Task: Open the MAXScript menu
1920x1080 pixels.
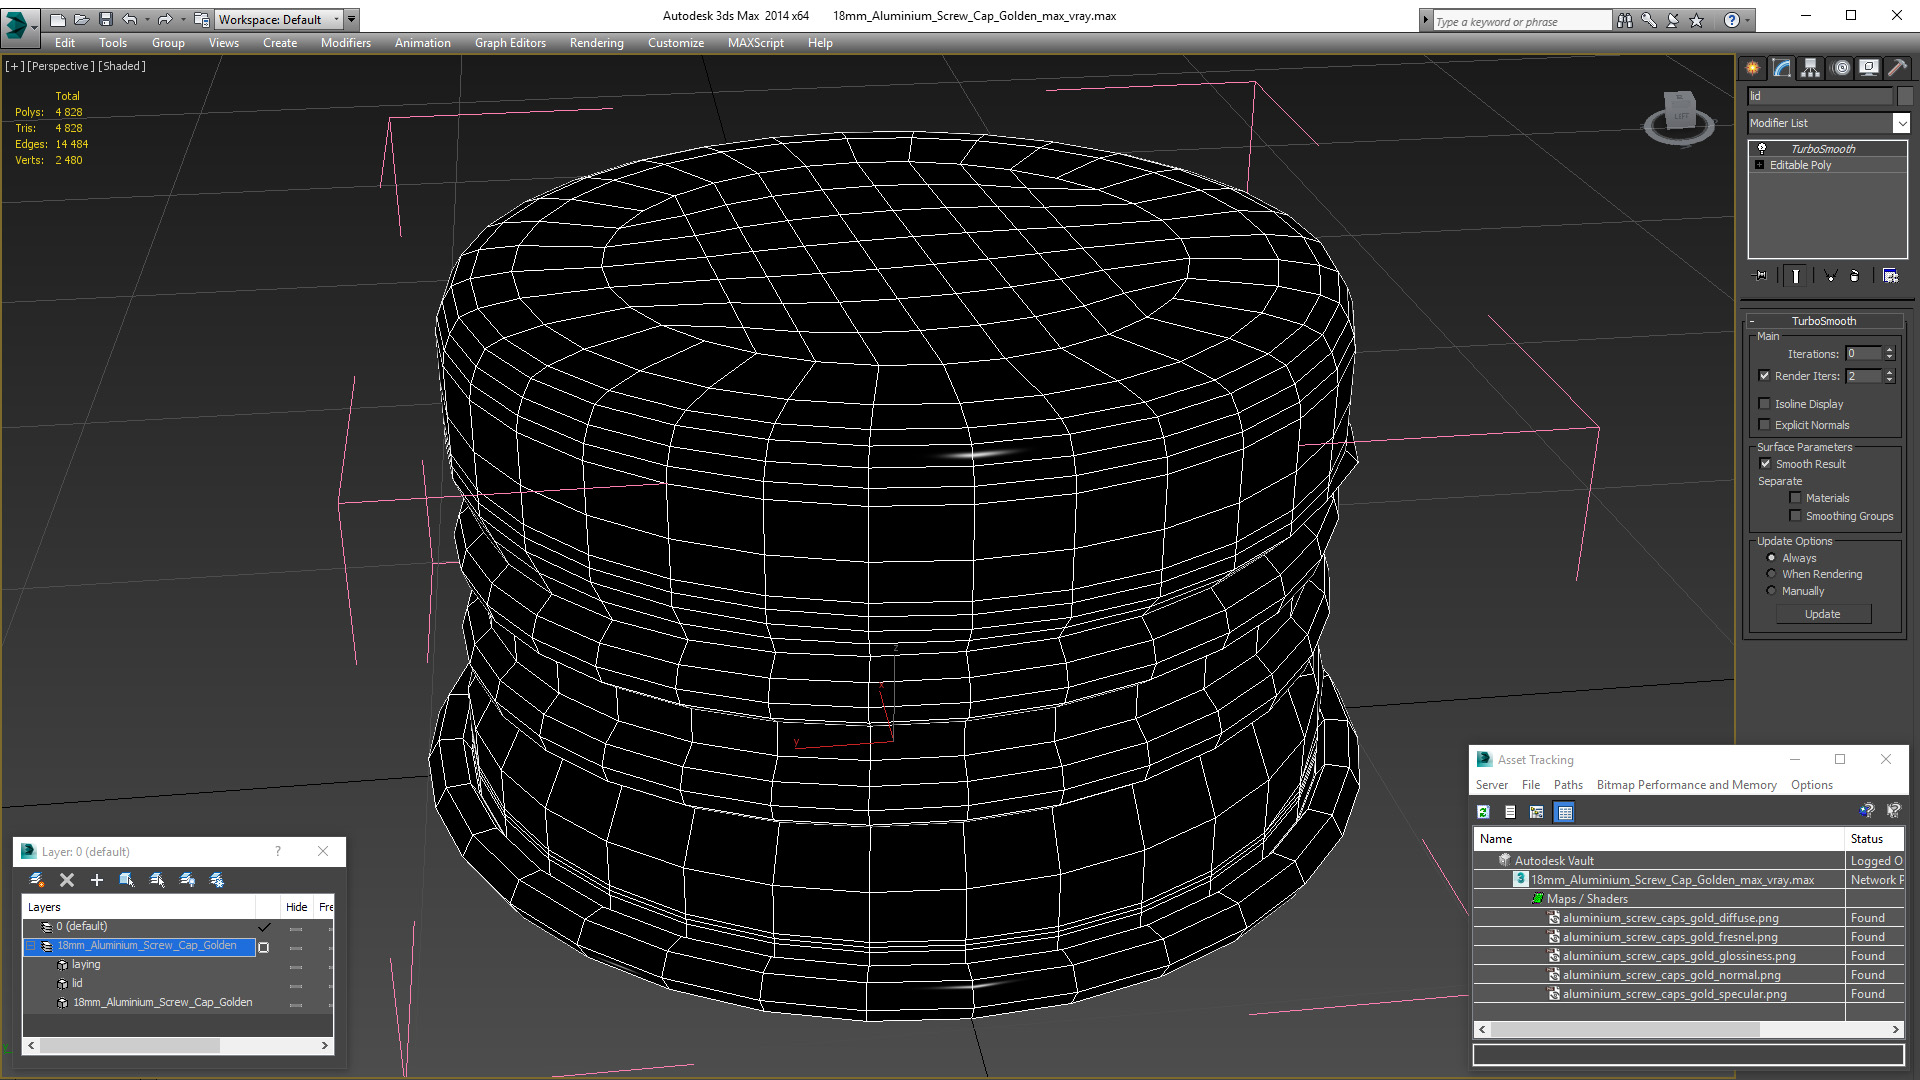Action: (x=755, y=43)
